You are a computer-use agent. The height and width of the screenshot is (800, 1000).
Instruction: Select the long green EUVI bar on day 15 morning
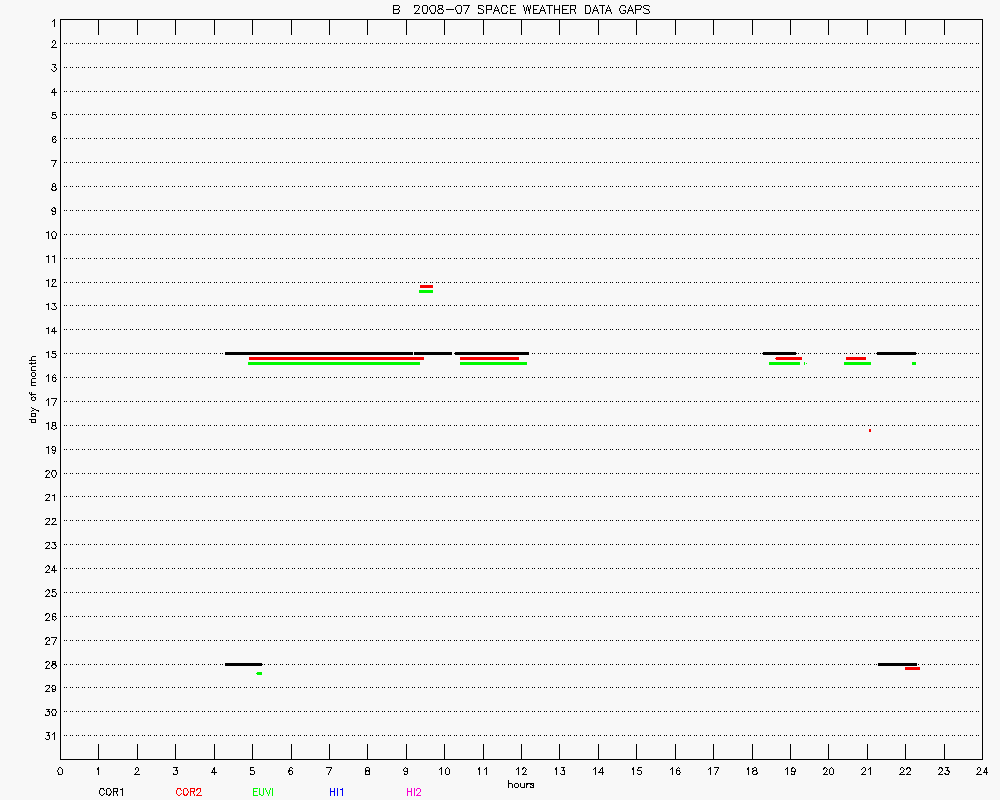[333, 364]
